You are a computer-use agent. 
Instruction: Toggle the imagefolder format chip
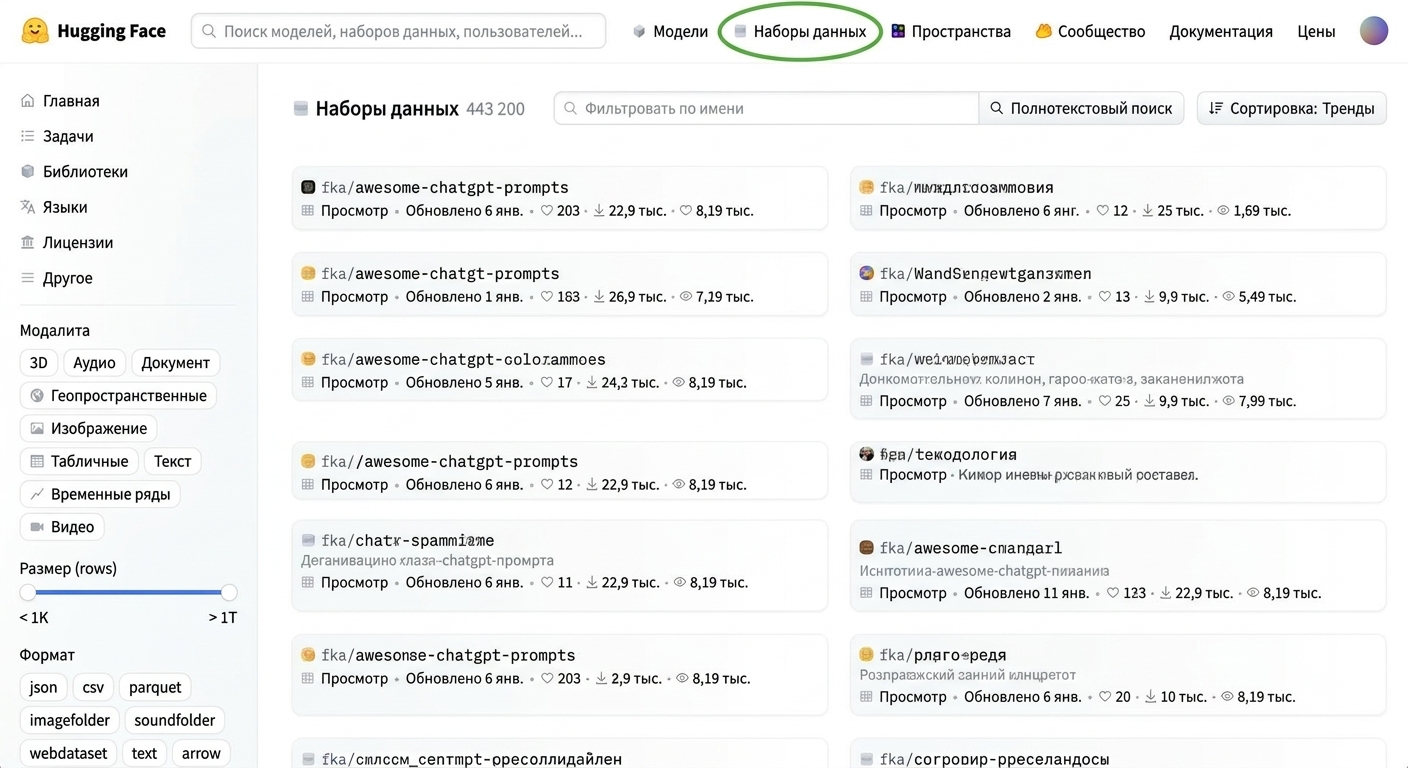pyautogui.click(x=69, y=721)
